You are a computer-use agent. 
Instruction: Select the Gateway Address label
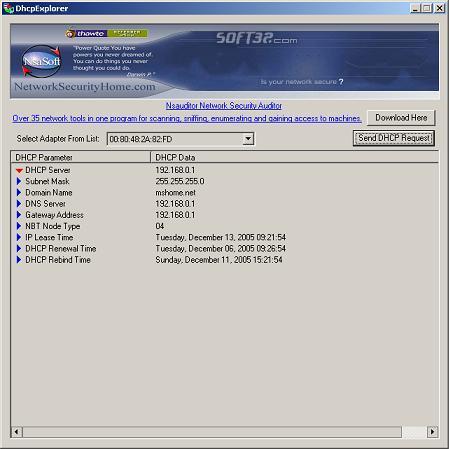click(x=54, y=215)
